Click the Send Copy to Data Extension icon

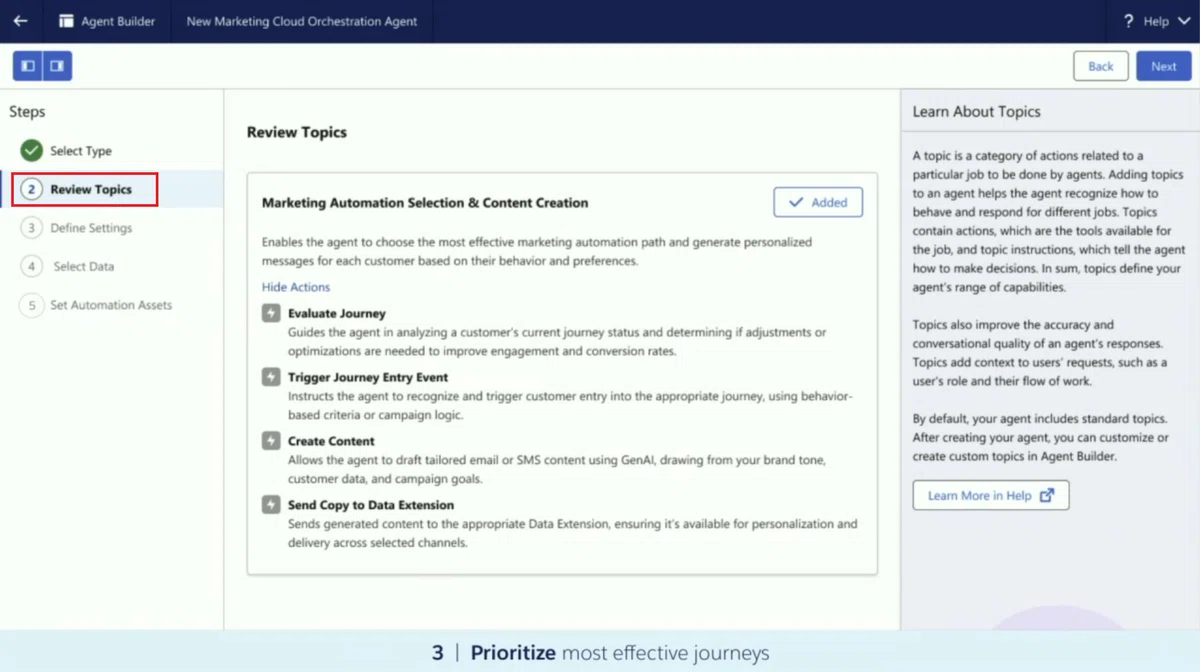tap(271, 505)
